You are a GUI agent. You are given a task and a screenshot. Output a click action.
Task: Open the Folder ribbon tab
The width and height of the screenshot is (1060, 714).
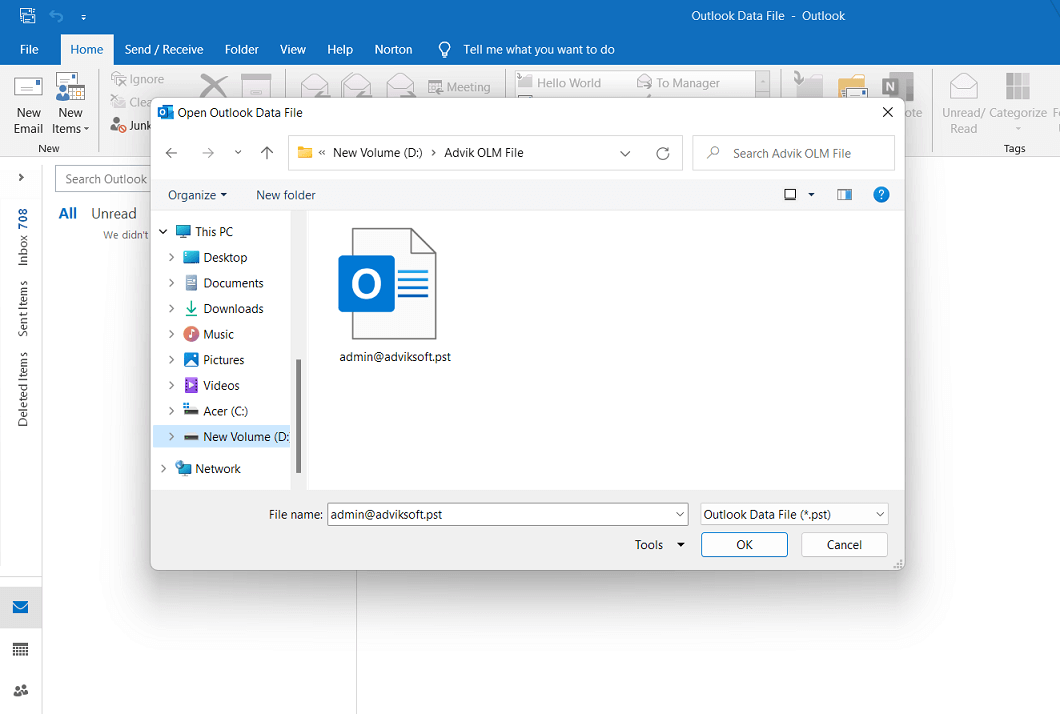coord(241,49)
